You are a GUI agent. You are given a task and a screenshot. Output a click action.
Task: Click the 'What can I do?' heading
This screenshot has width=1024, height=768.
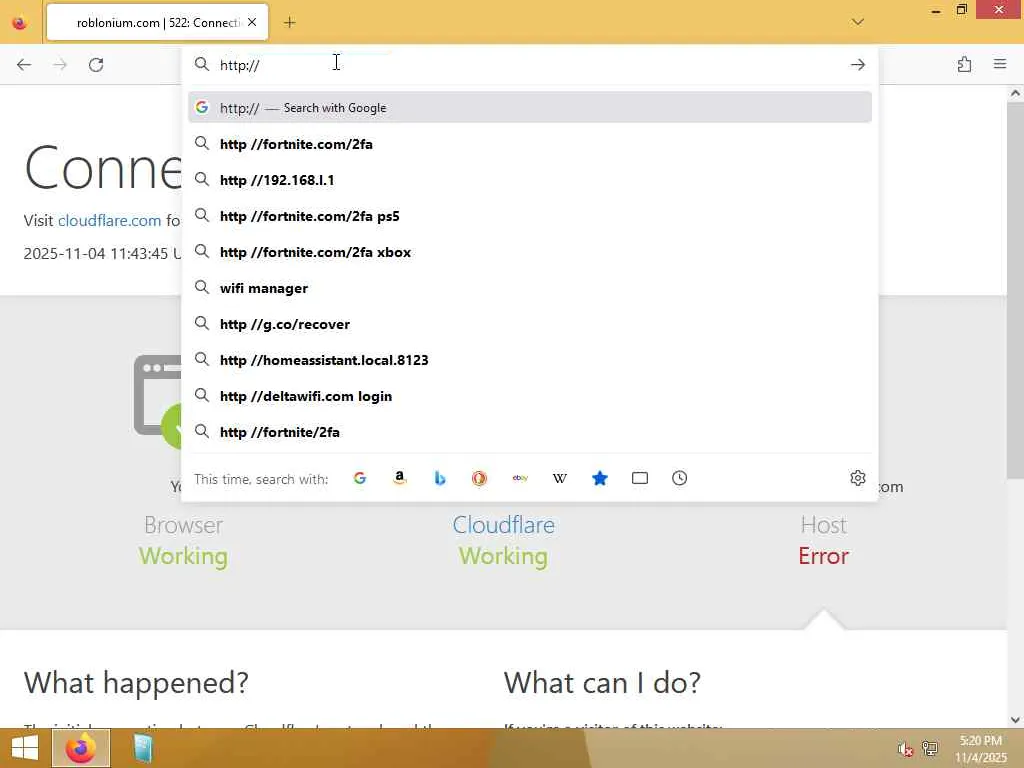[602, 682]
